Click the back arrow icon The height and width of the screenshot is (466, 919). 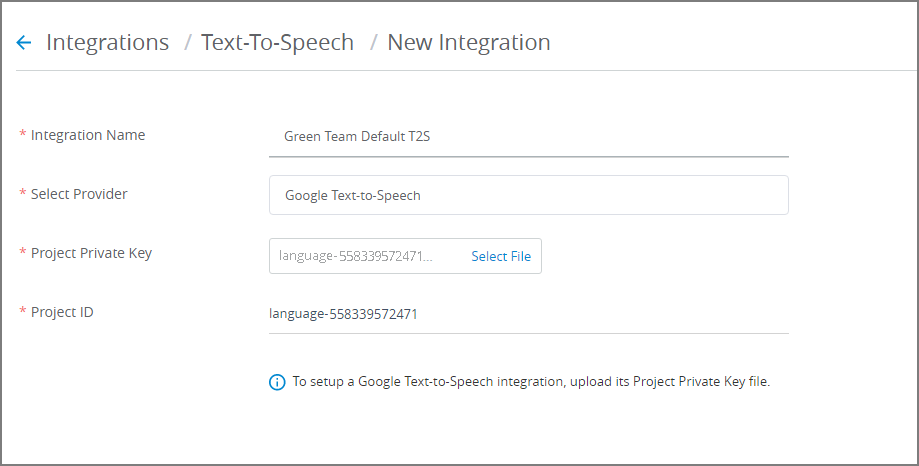(23, 42)
